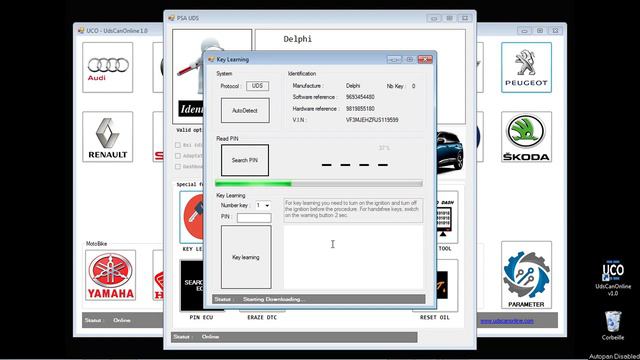The height and width of the screenshot is (360, 640).
Task: Click the Key Learning title bar icon
Action: 211,60
